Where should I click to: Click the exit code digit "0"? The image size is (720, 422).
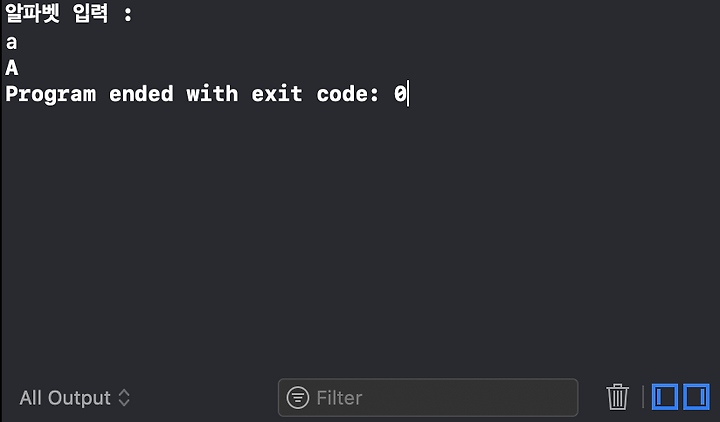pos(400,94)
